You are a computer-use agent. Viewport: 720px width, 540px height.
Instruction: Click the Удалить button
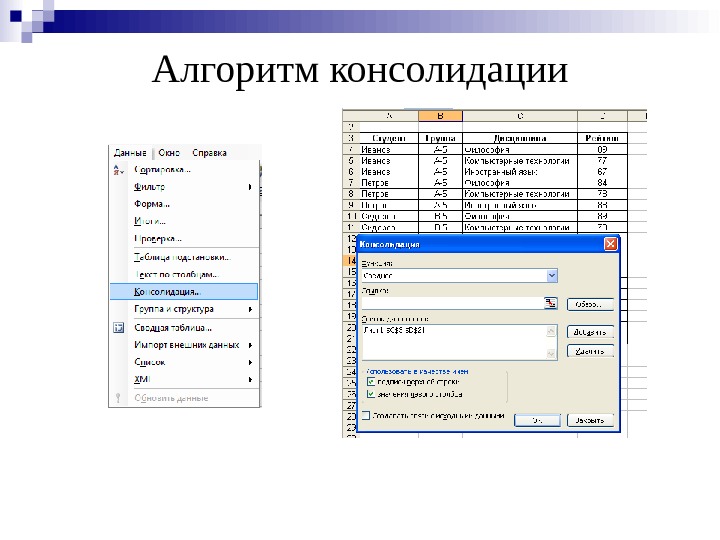coord(590,351)
